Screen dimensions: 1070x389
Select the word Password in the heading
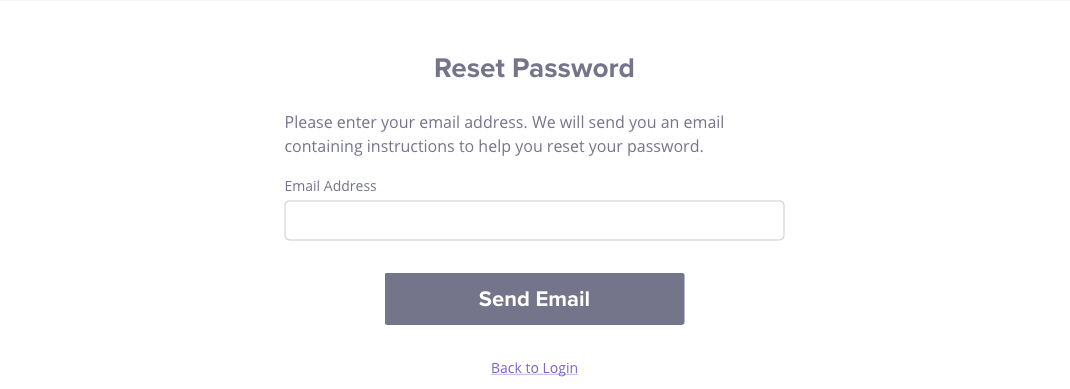(x=573, y=68)
